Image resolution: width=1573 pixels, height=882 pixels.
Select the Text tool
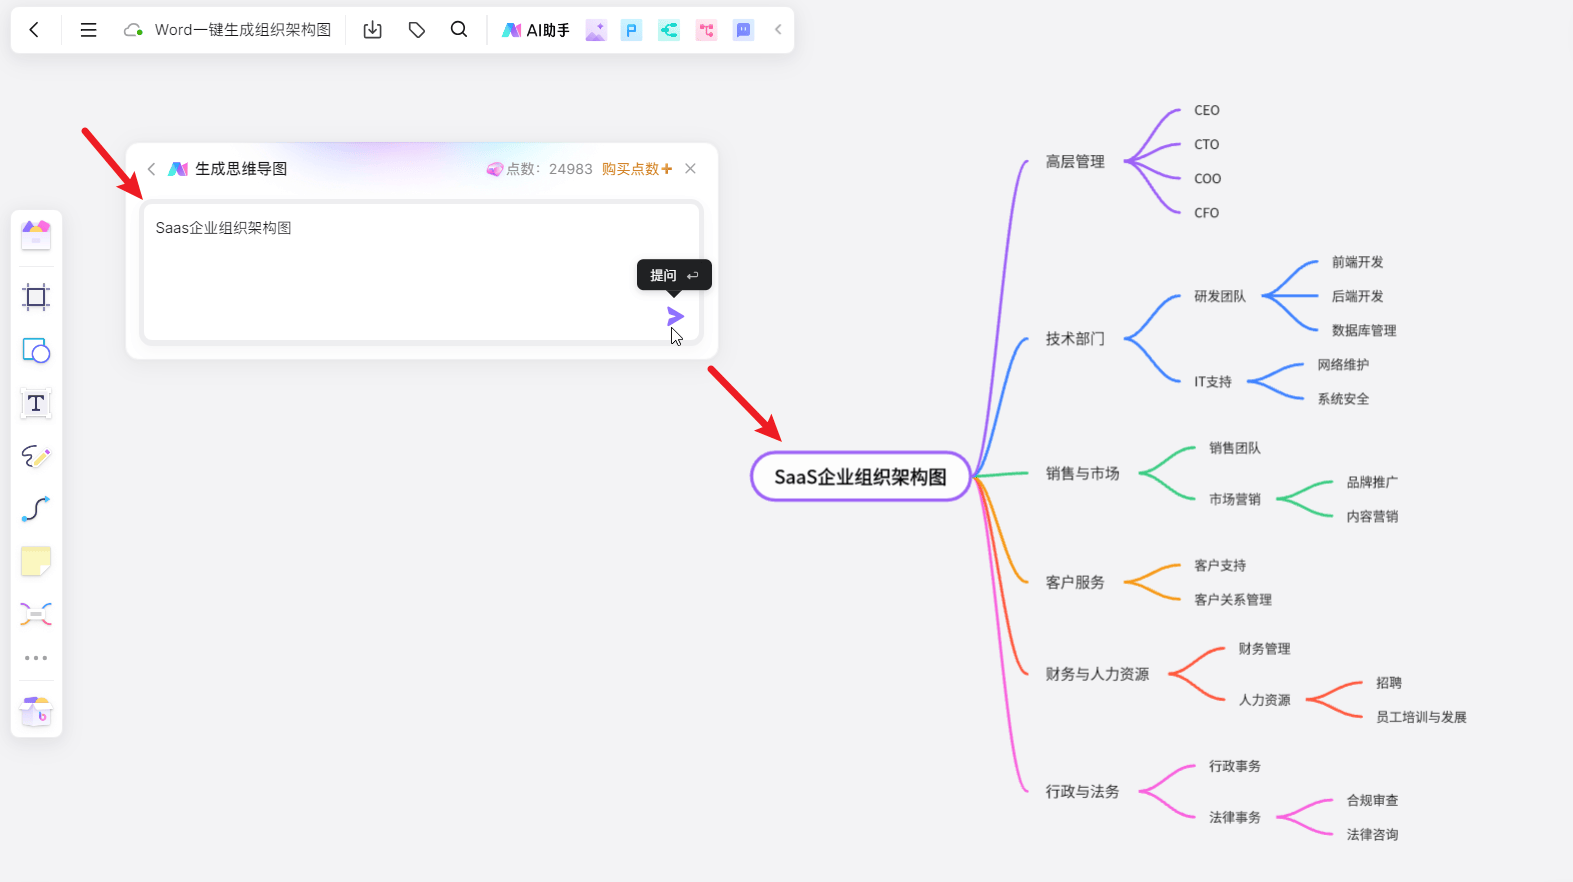[x=36, y=404]
